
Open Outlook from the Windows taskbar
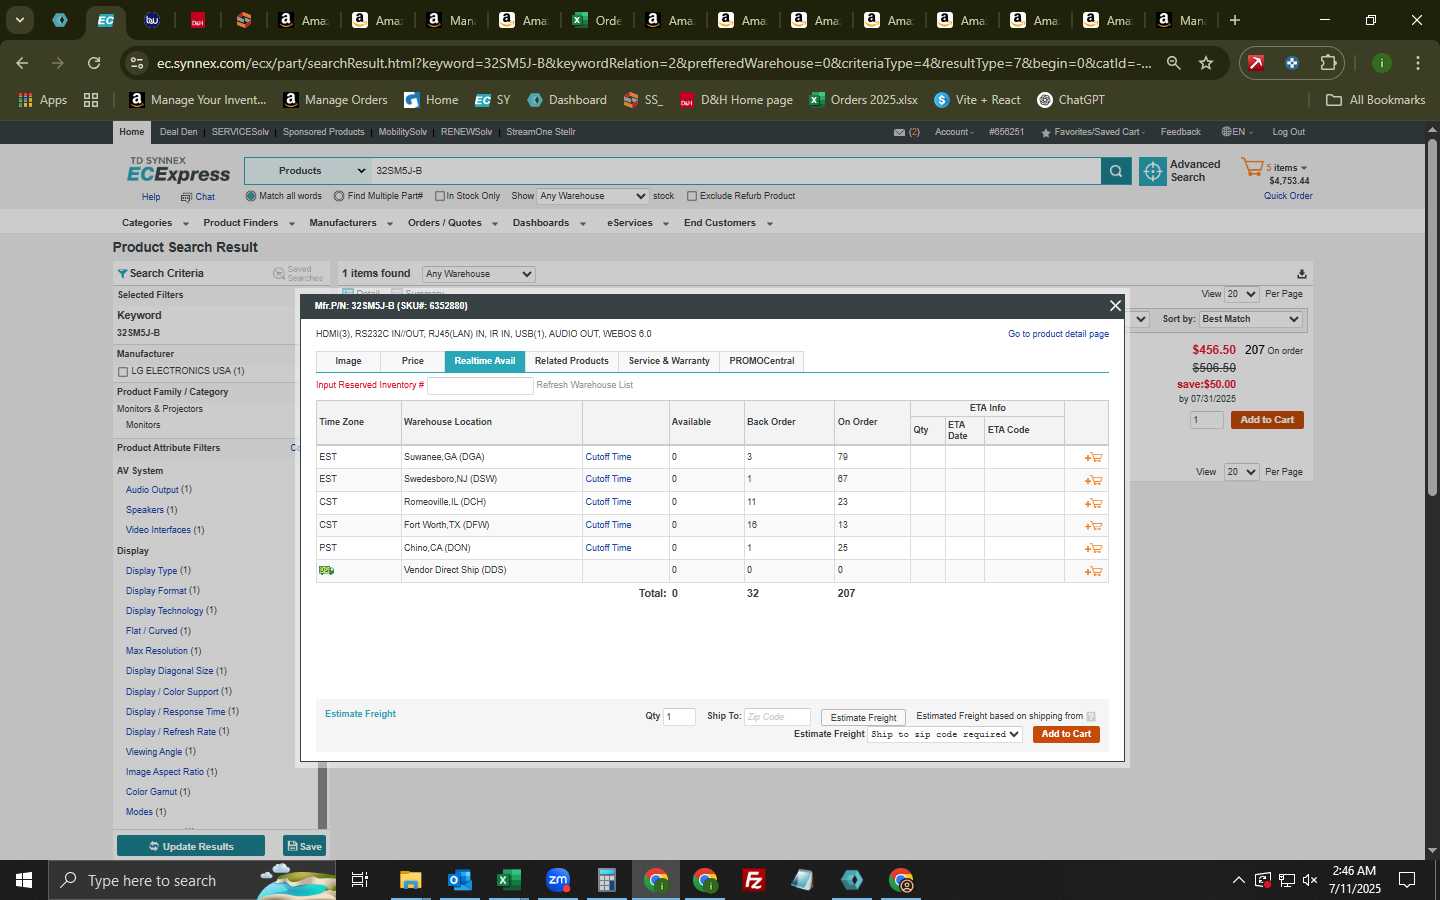click(x=459, y=880)
